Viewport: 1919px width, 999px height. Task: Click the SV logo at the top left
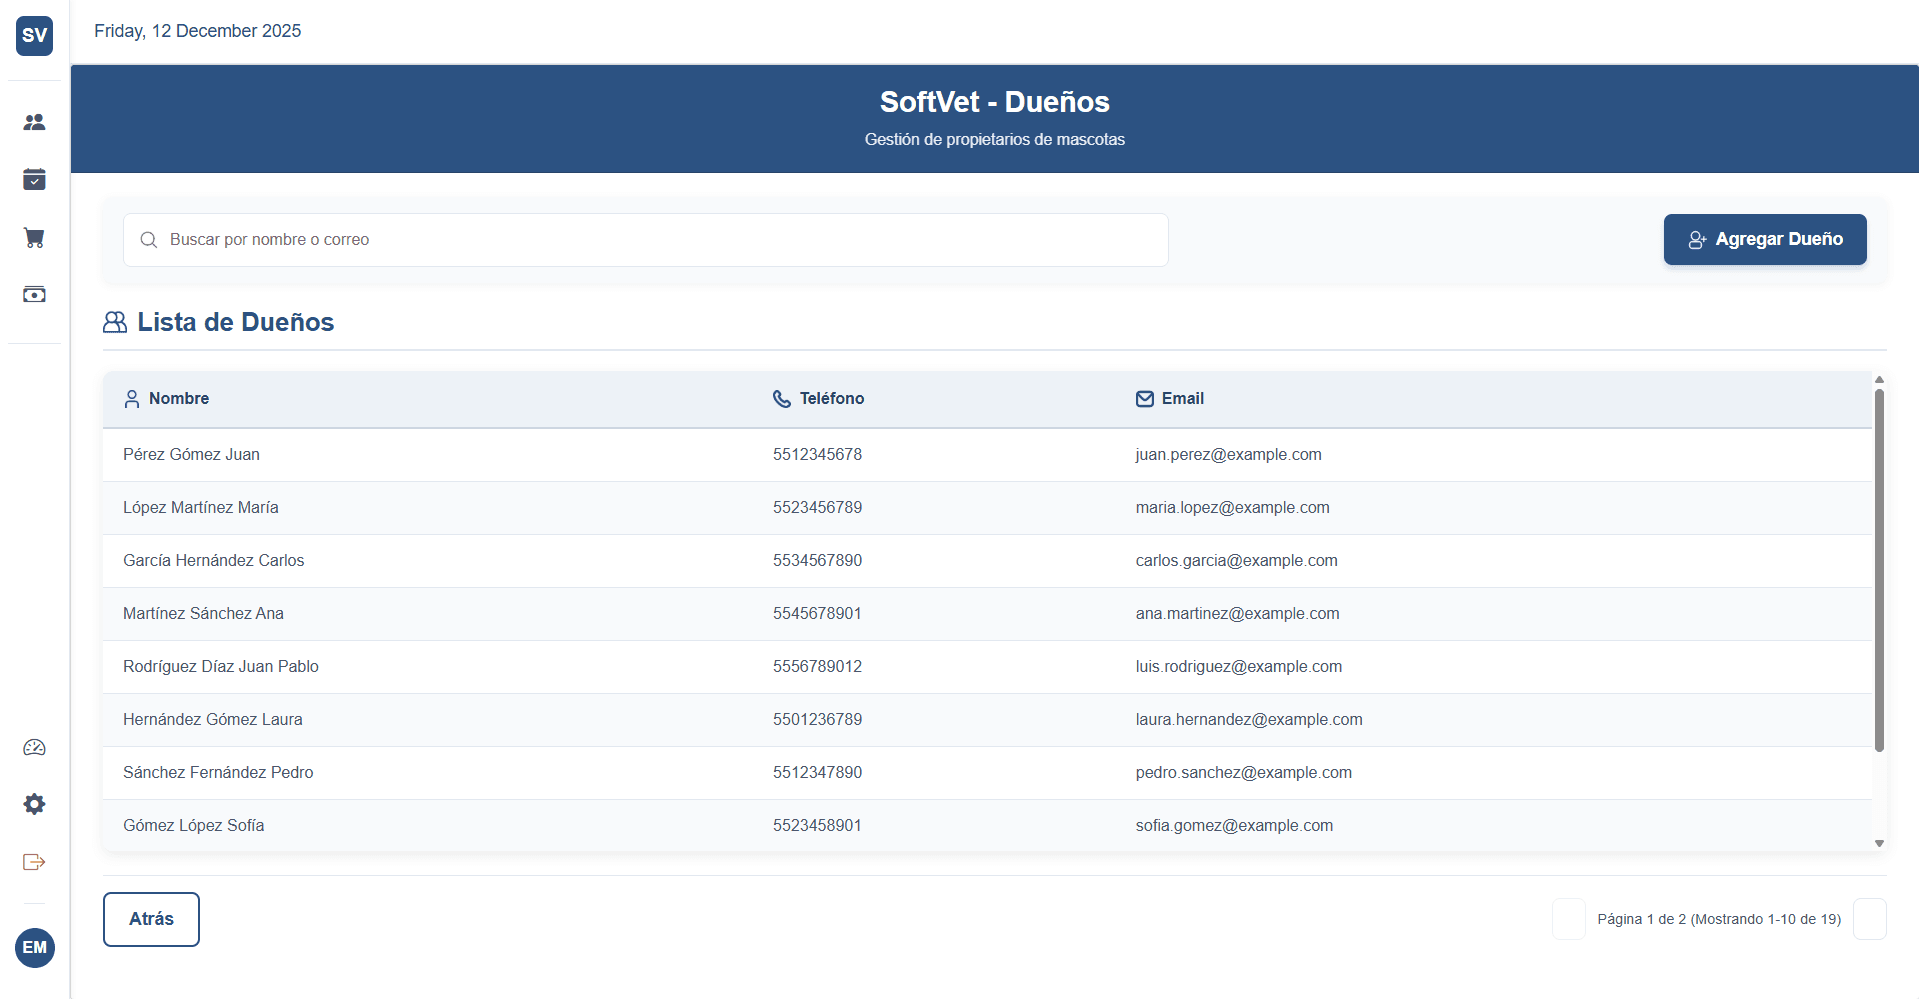[34, 35]
